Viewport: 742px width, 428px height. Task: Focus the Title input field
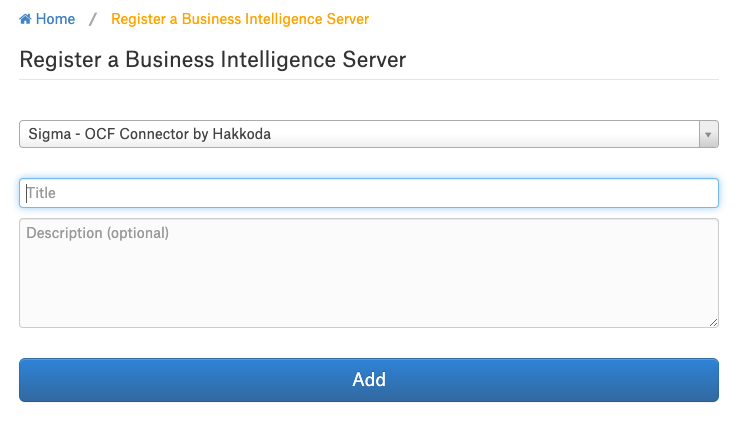tap(369, 193)
